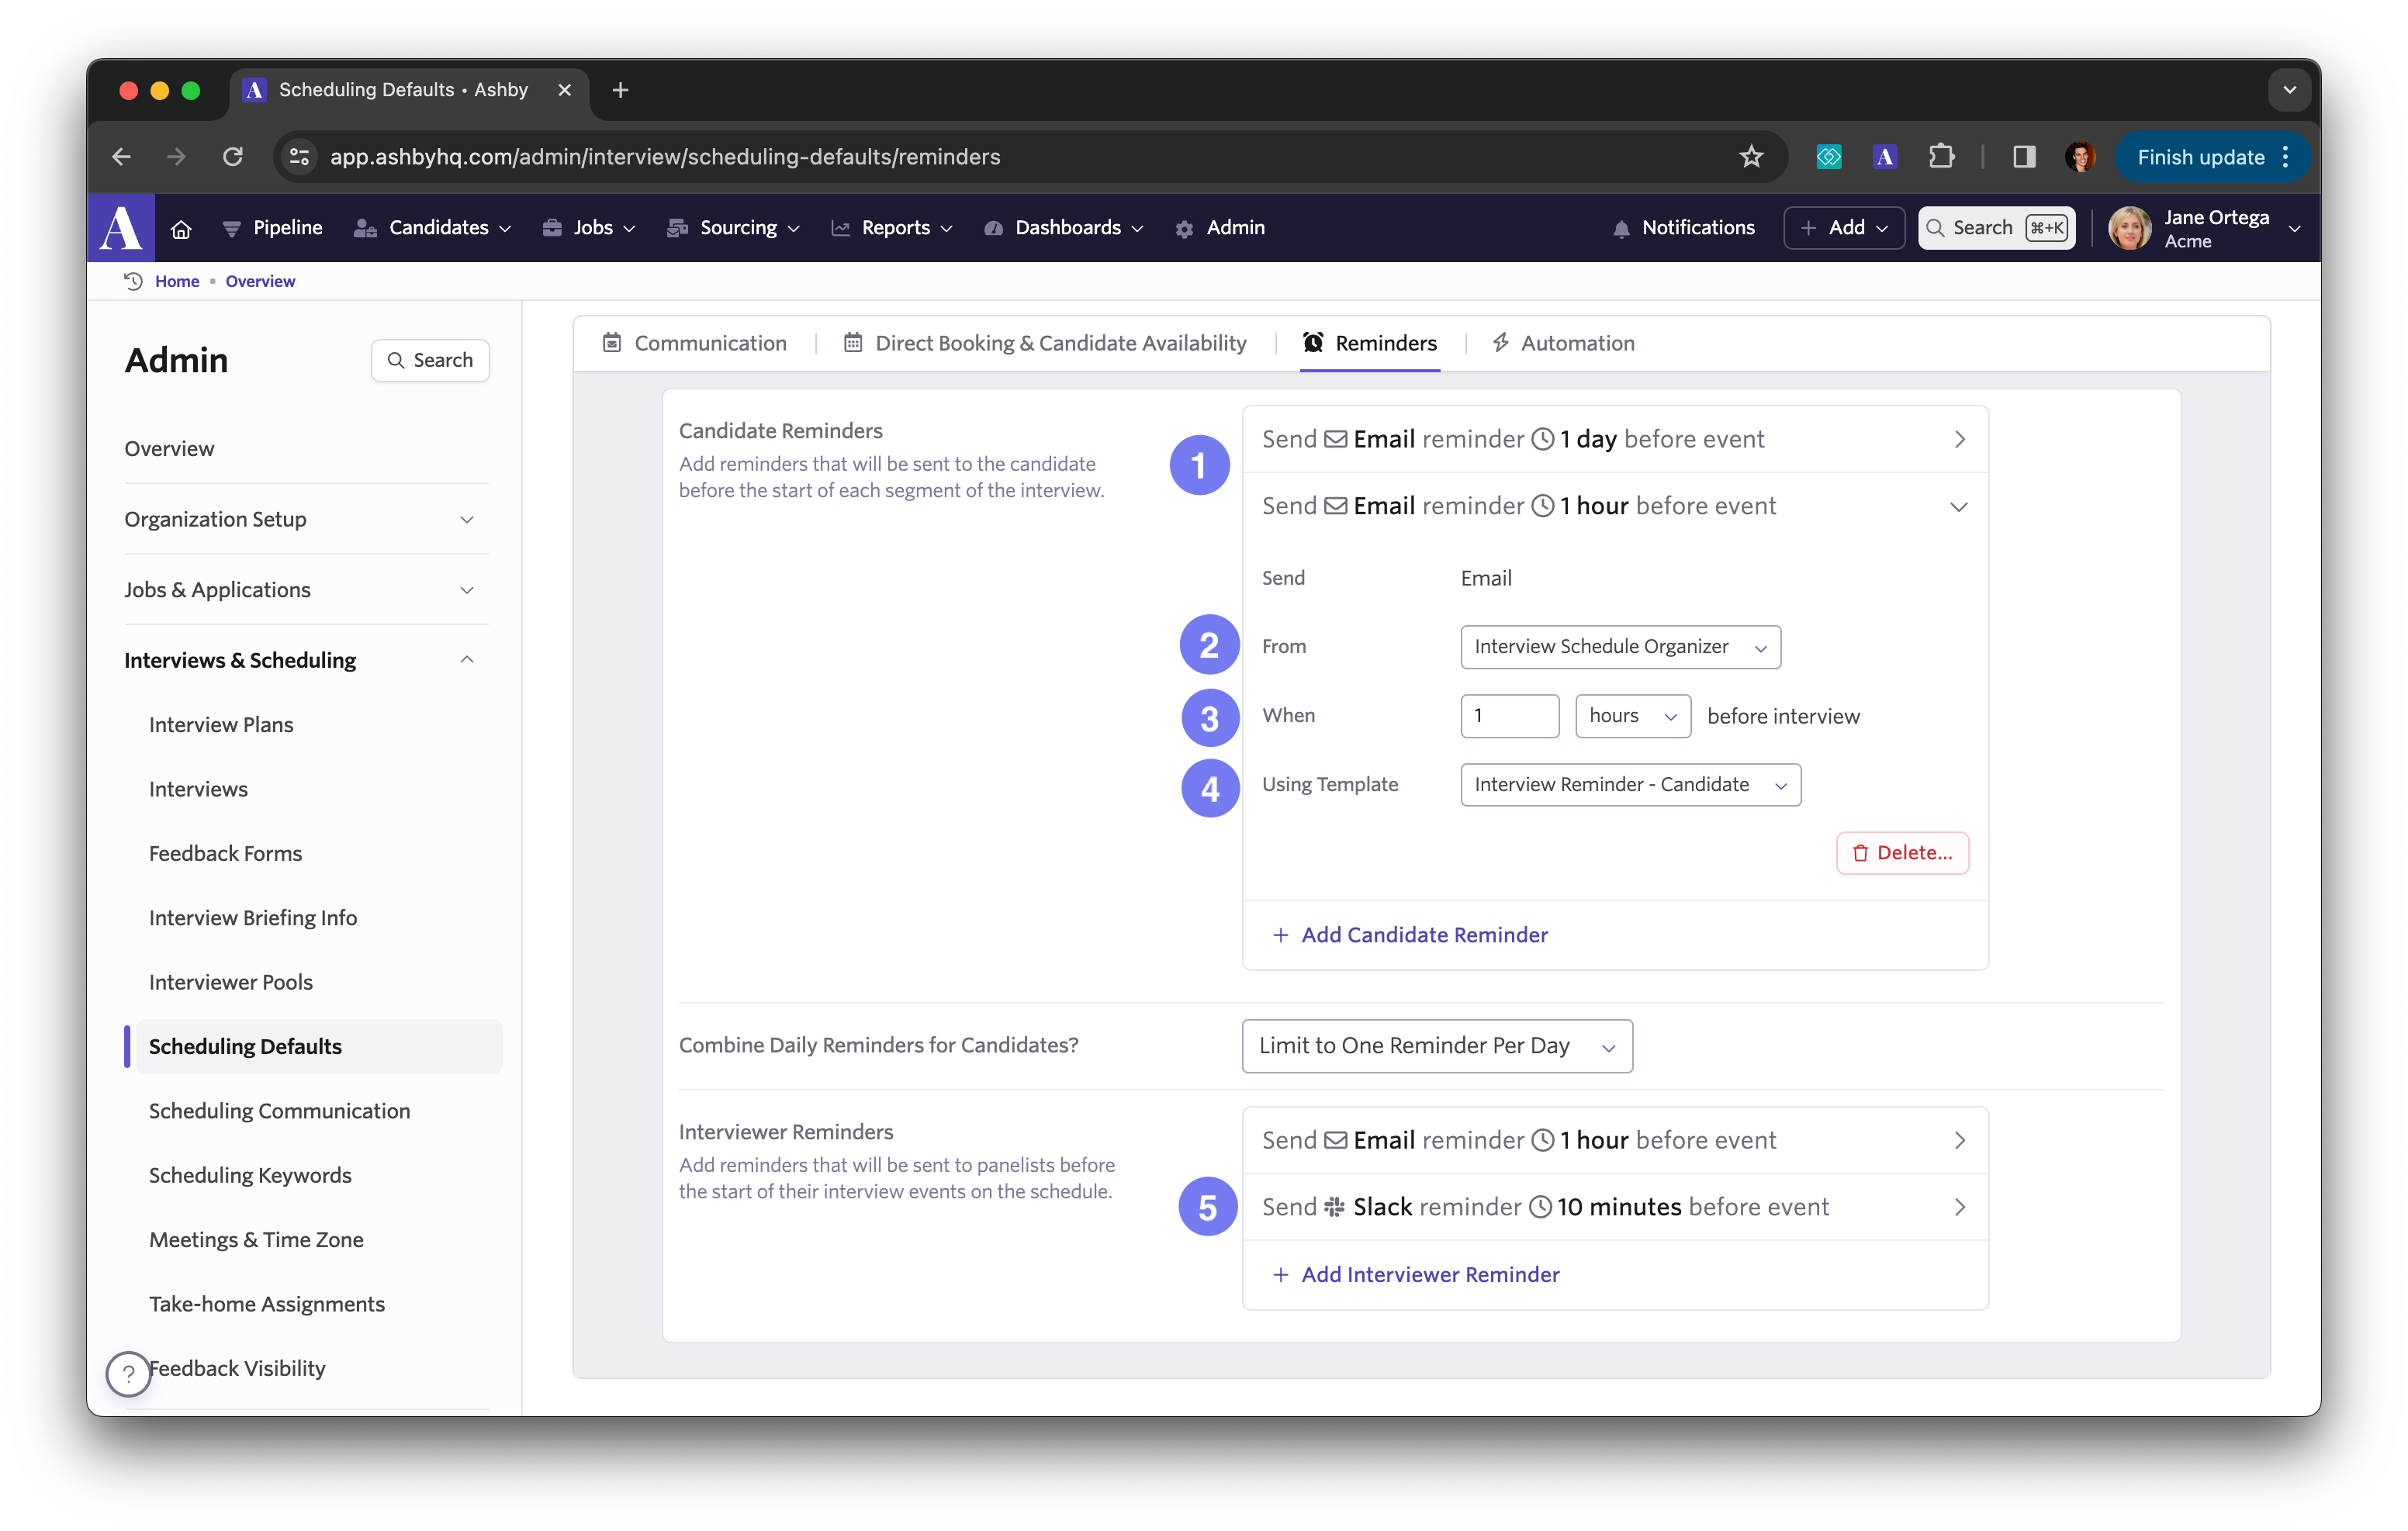Reload the page

[x=233, y=157]
